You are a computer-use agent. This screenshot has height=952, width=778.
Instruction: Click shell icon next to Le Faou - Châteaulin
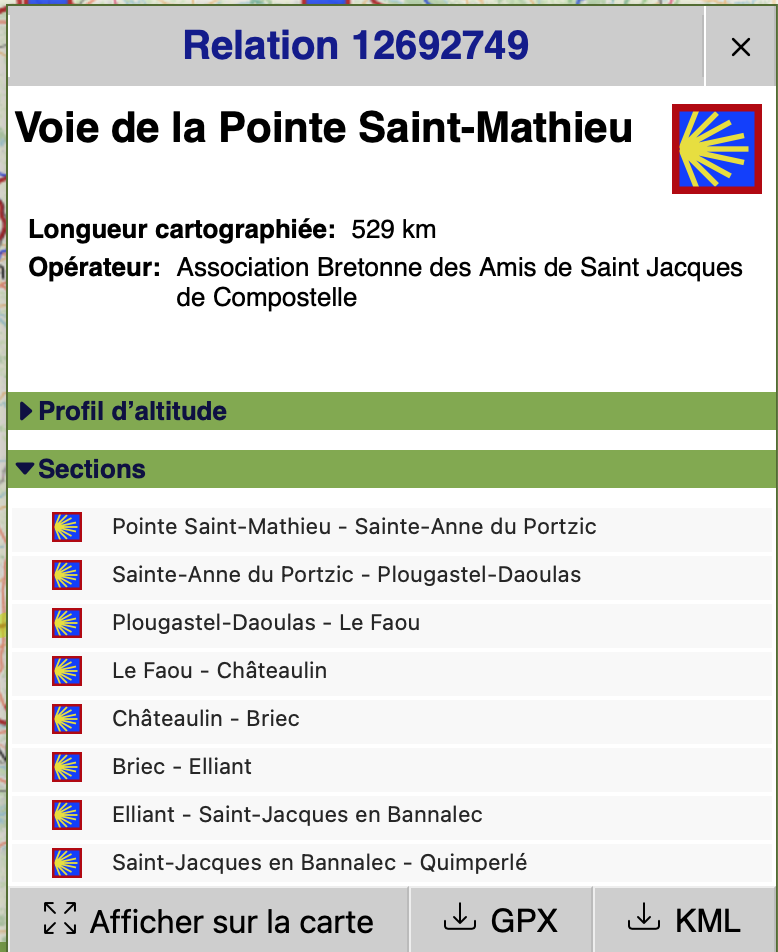66,671
